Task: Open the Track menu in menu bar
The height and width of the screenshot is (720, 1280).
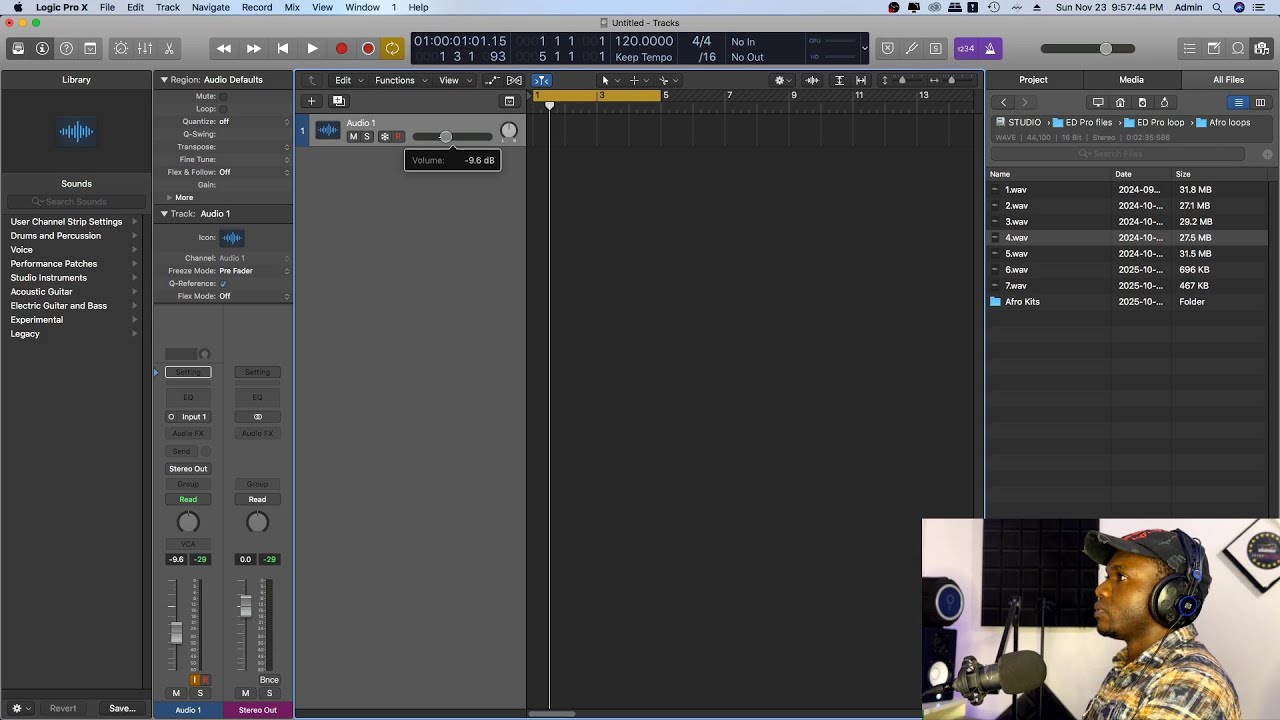Action: pyautogui.click(x=168, y=7)
